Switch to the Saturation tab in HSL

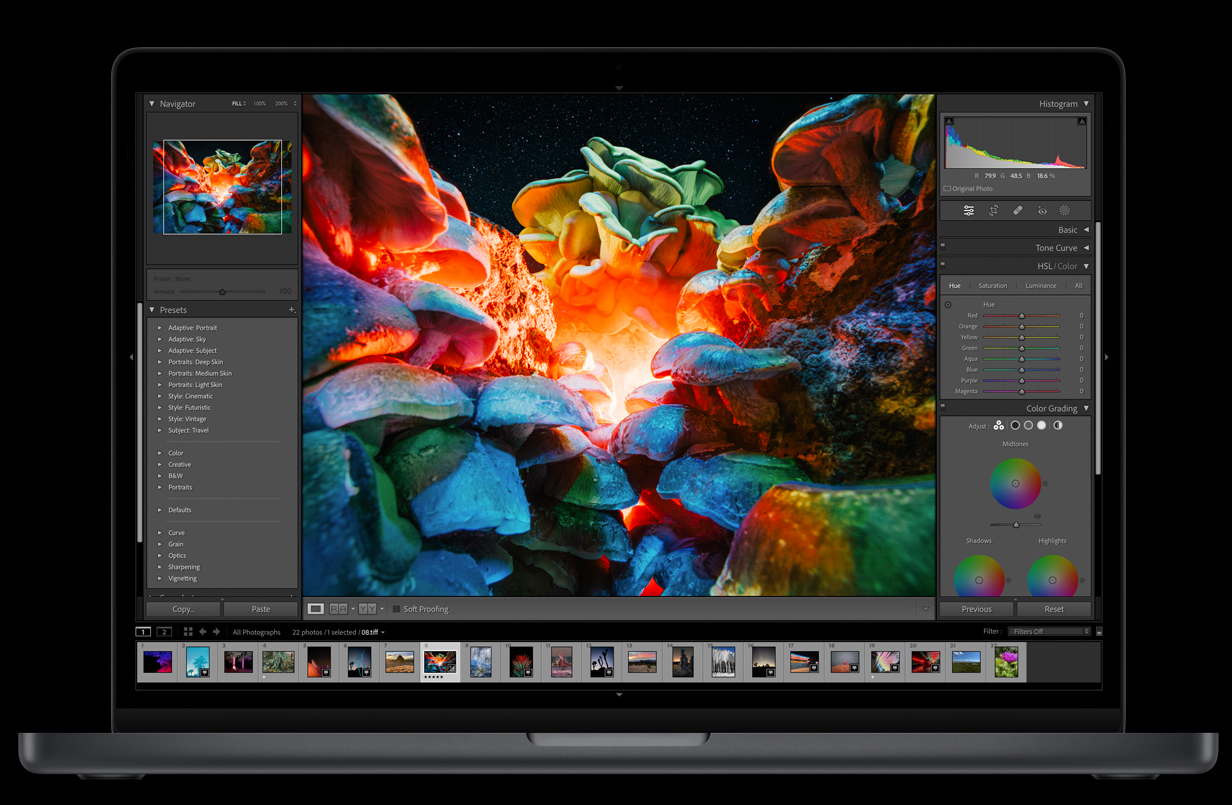(x=992, y=286)
